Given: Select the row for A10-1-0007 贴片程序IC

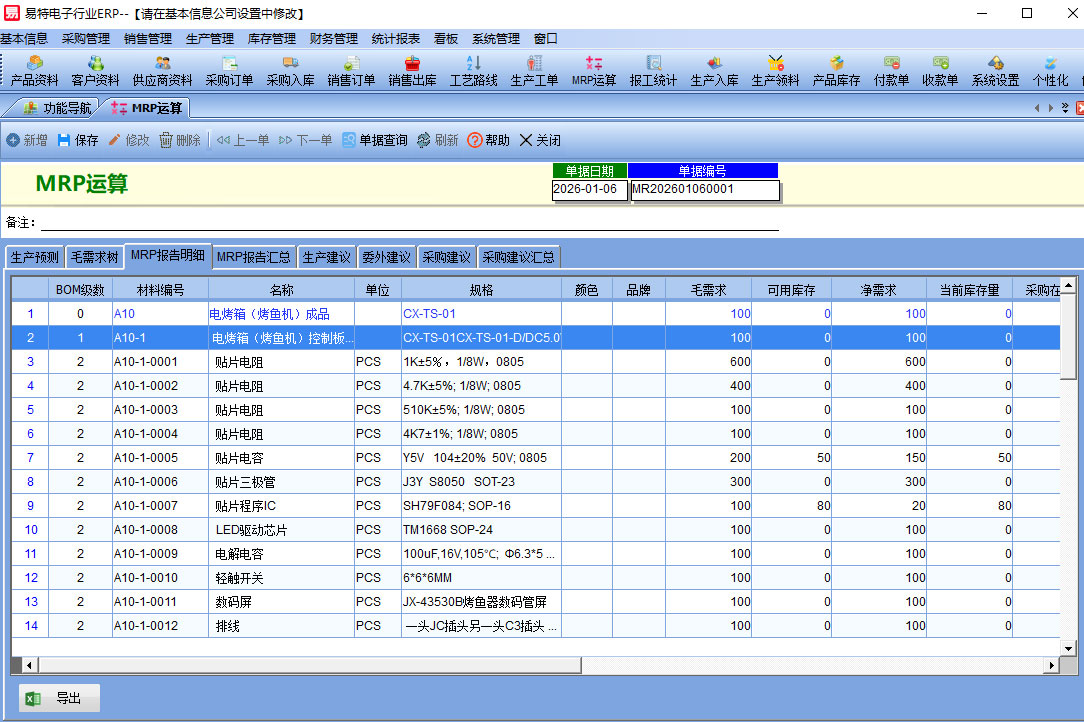Looking at the screenshot, I should (x=250, y=506).
